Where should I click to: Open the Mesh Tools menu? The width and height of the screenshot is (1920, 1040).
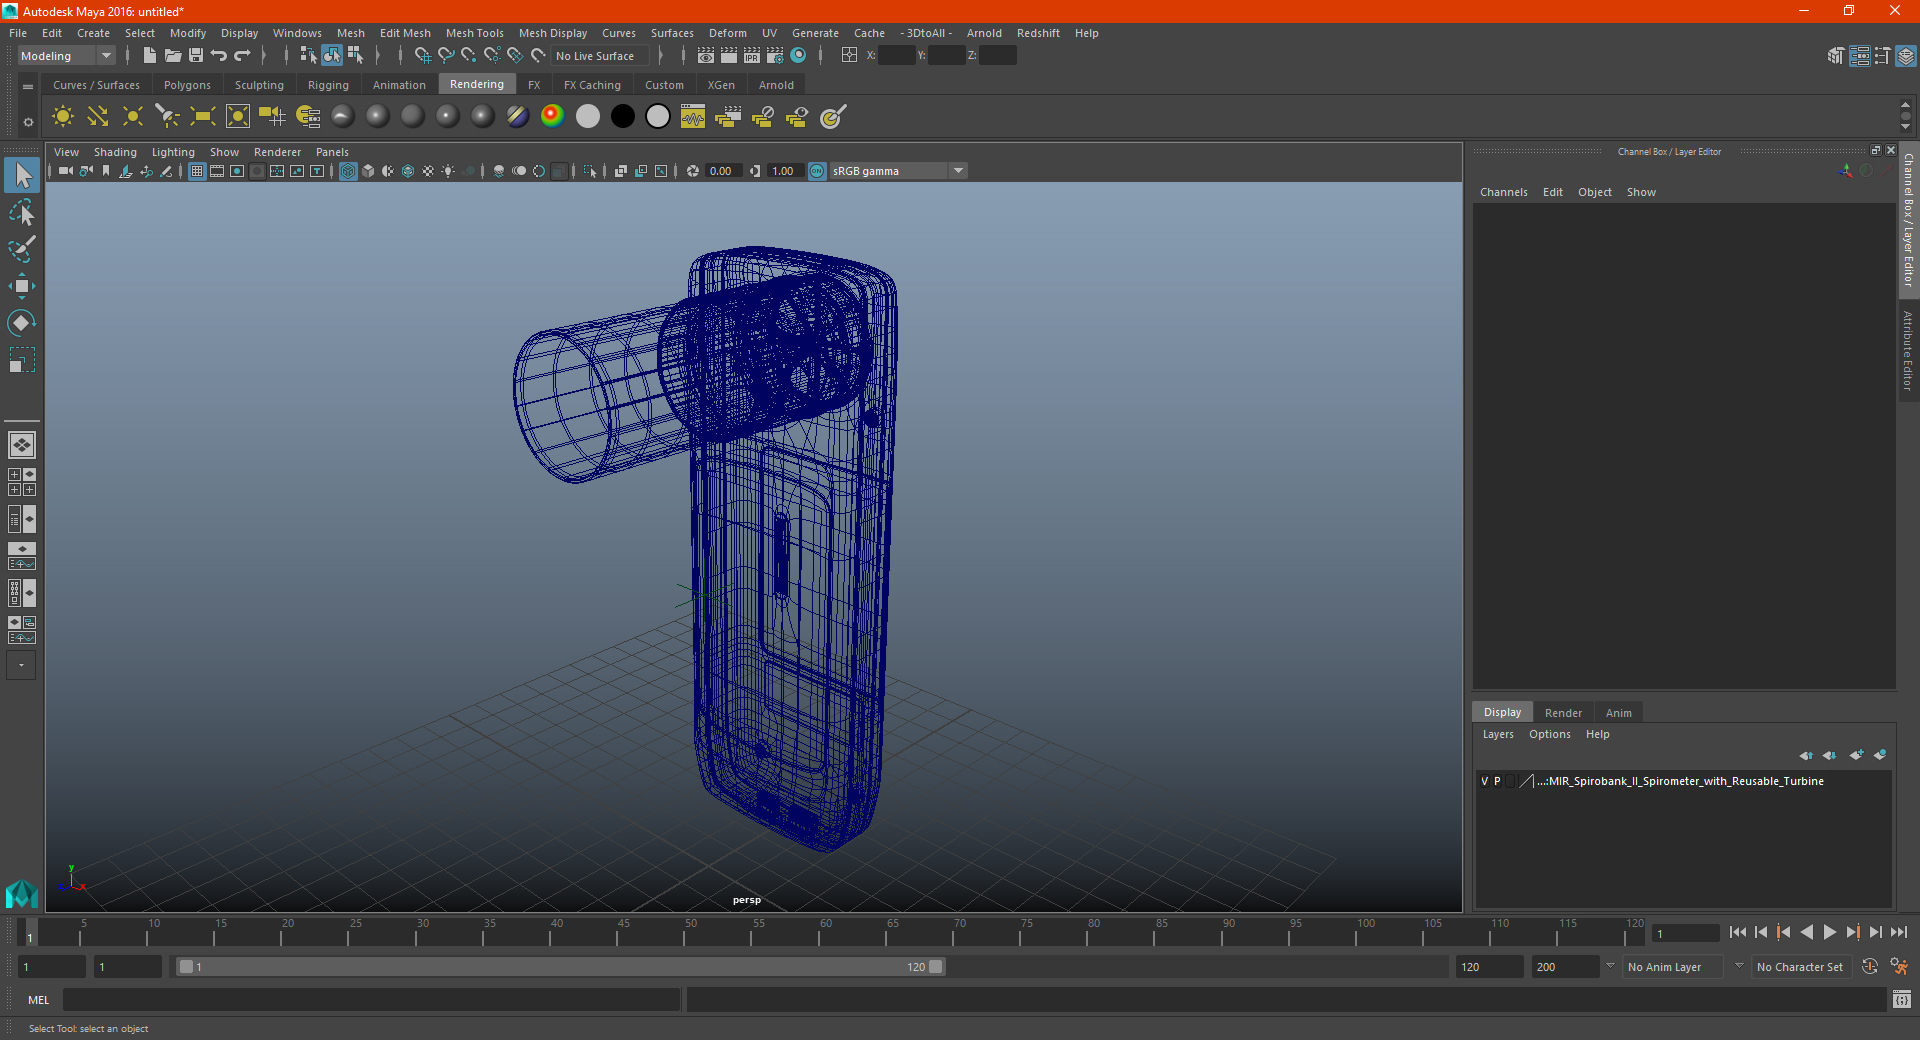(475, 33)
